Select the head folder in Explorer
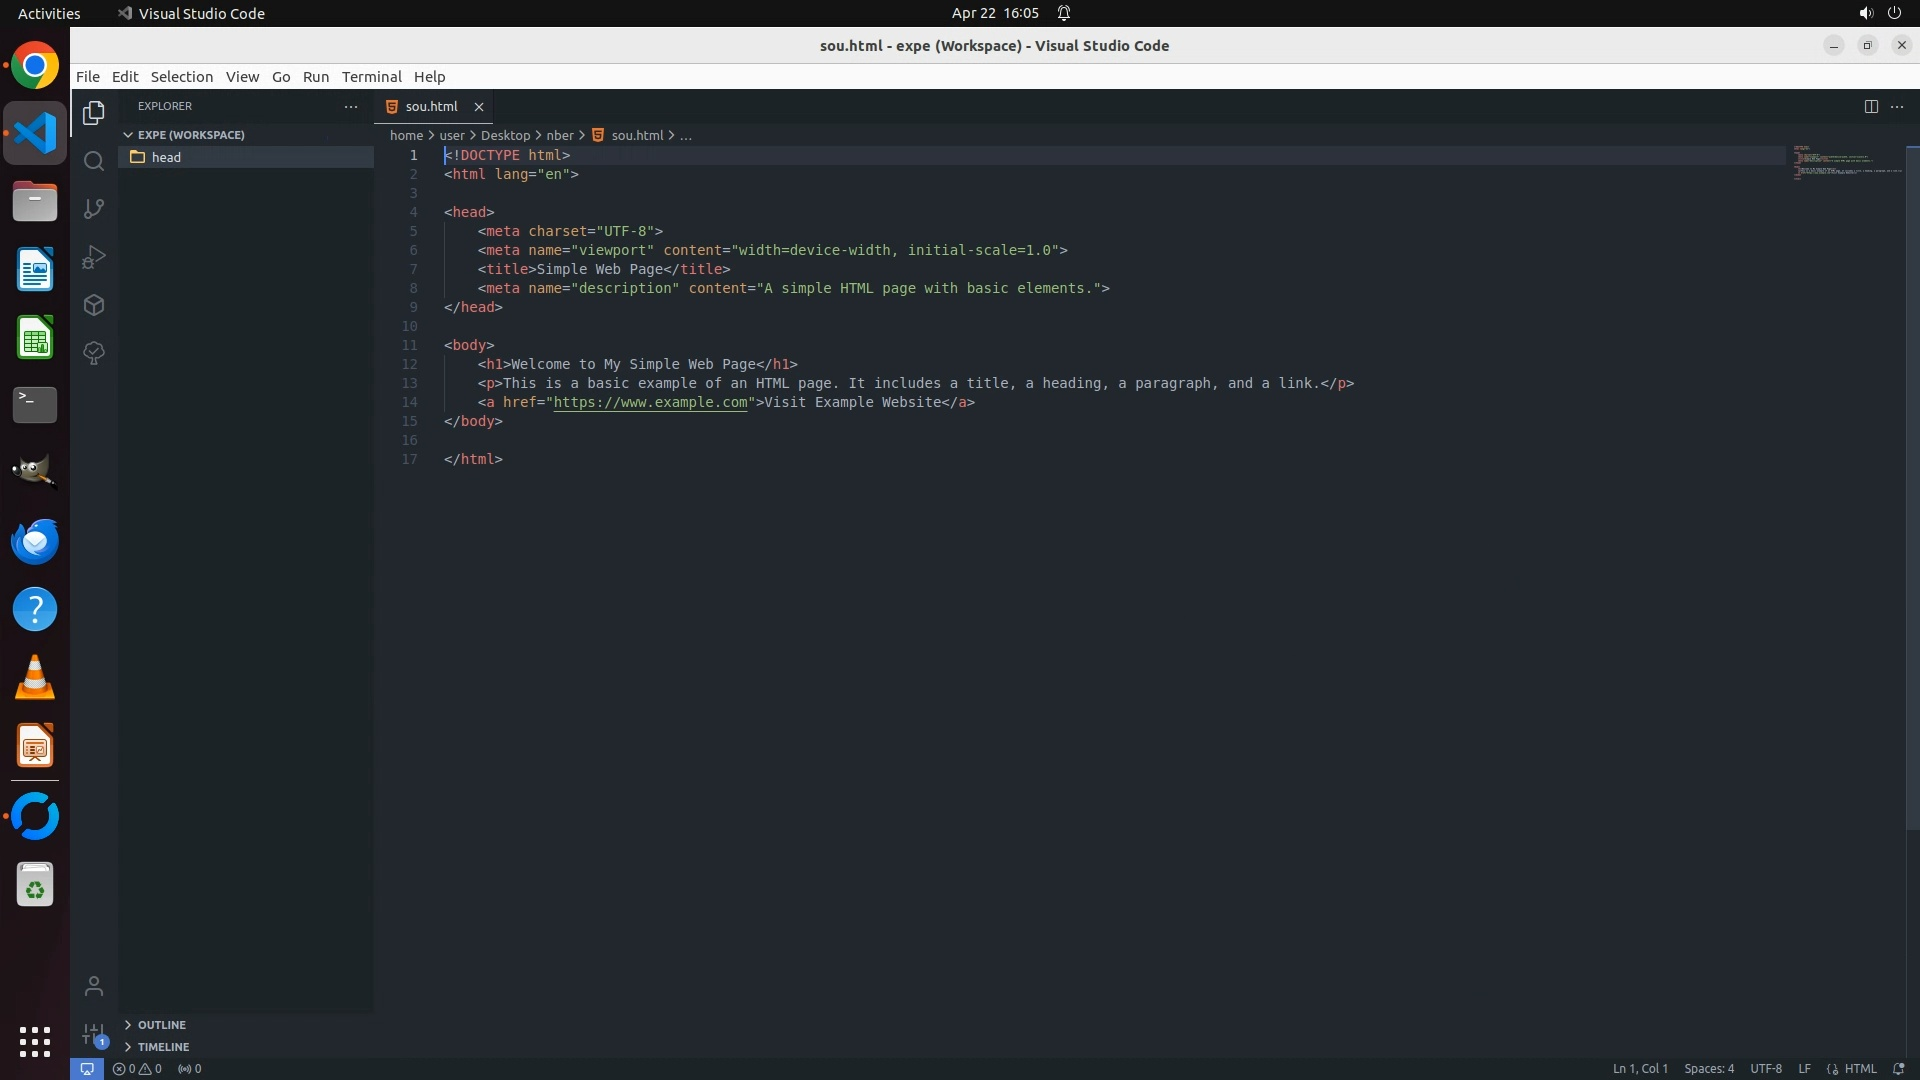Viewport: 1920px width, 1080px height. 166,157
